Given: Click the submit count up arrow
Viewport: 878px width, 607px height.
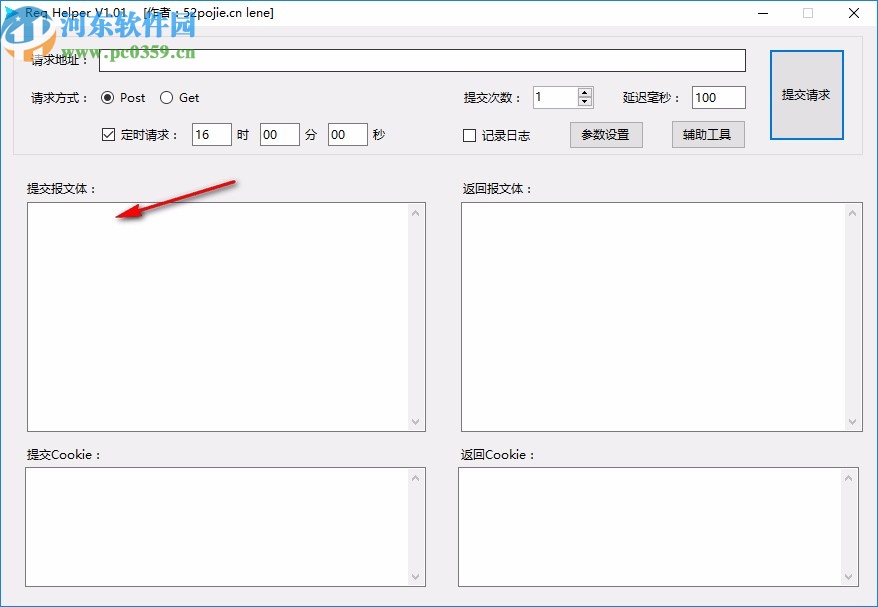Looking at the screenshot, I should click(x=583, y=93).
